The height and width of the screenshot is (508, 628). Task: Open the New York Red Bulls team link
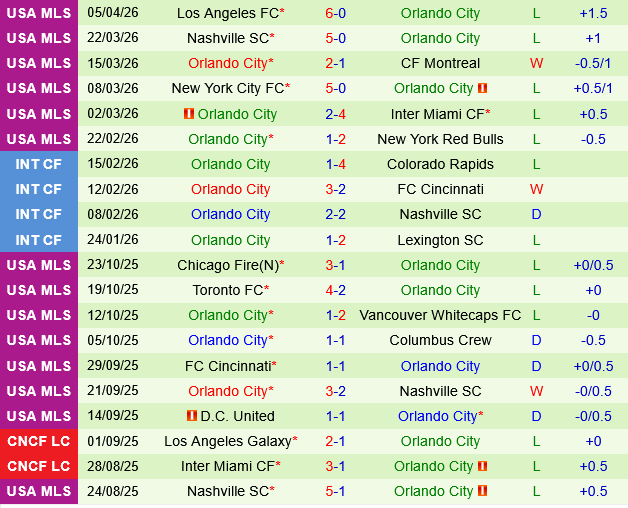coord(440,139)
